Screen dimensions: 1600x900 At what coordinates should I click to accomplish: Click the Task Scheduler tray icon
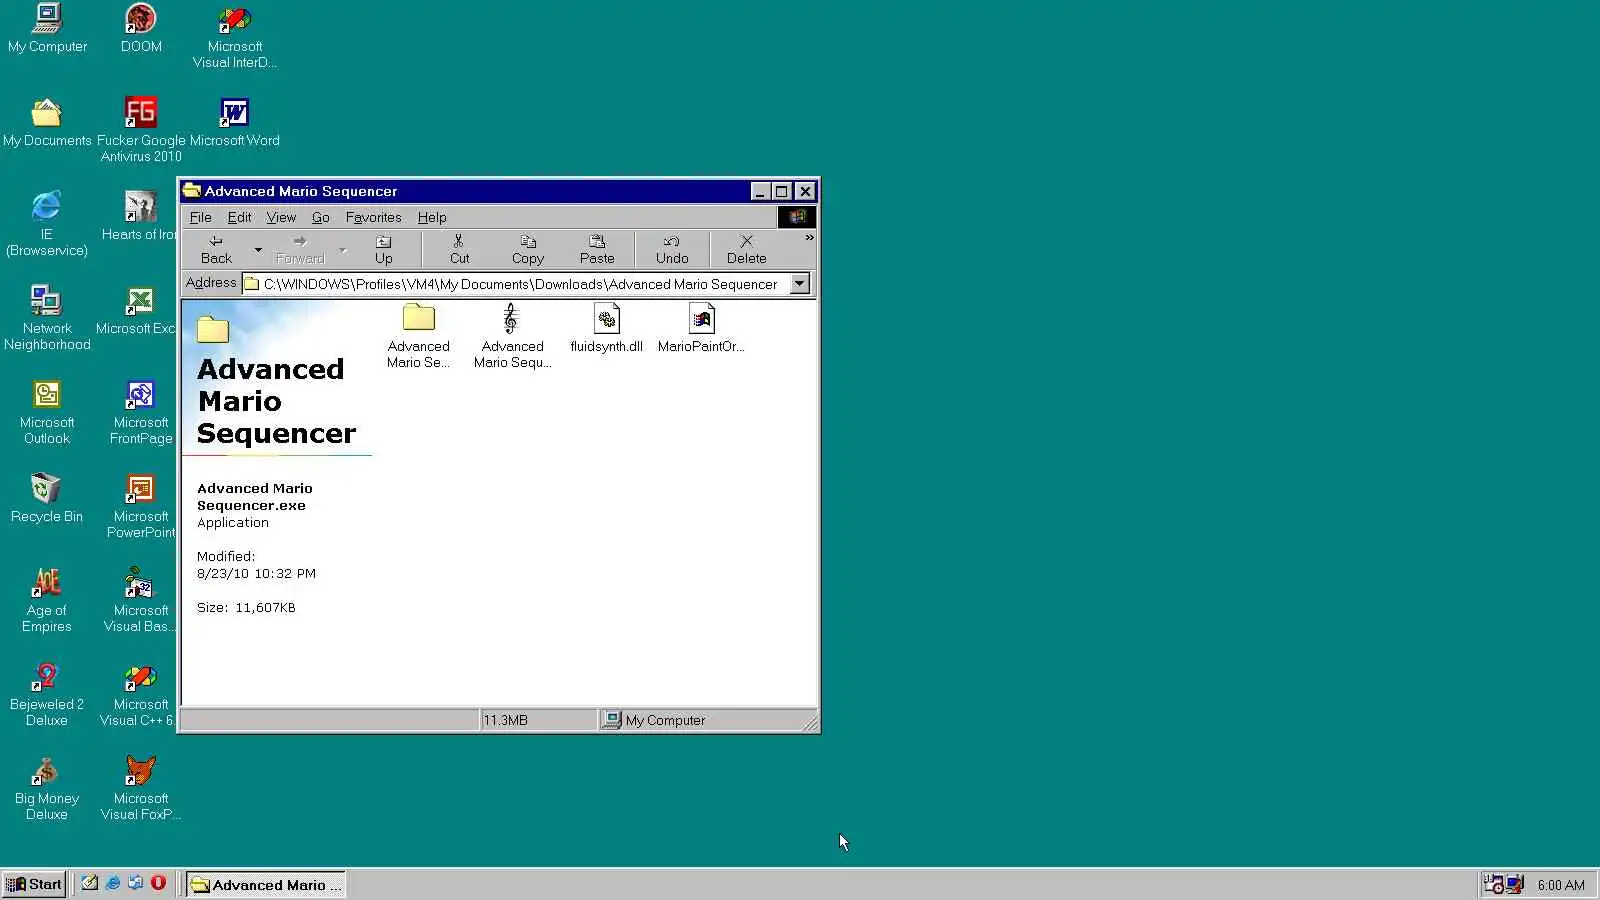(x=1493, y=884)
